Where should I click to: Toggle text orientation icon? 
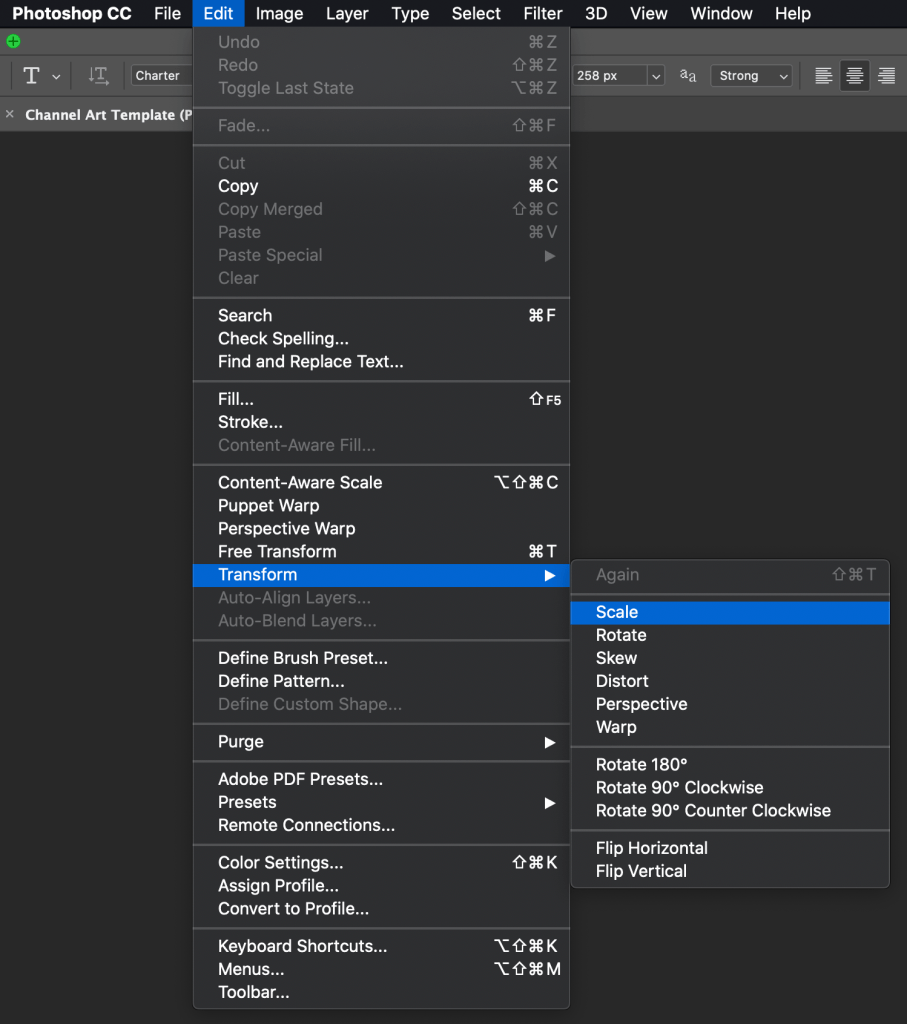click(x=98, y=76)
